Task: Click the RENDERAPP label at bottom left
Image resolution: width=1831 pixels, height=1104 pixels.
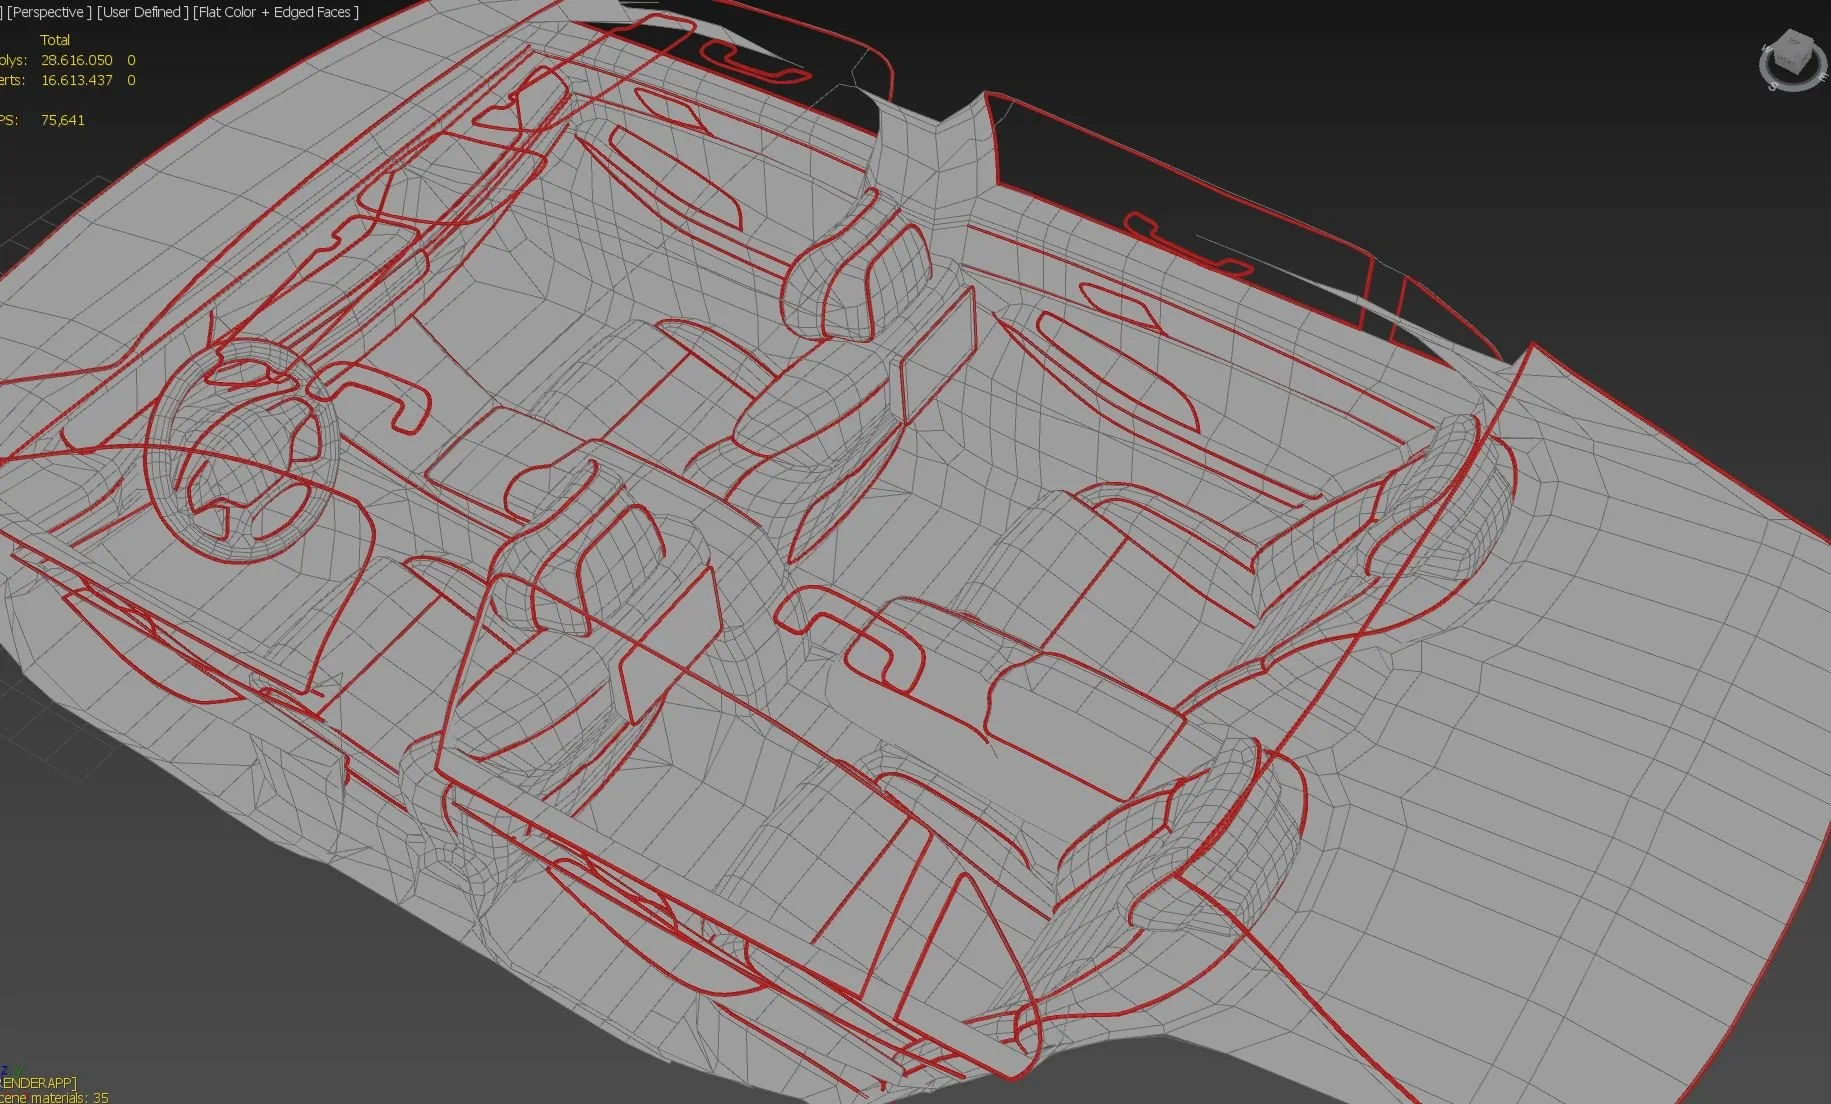Action: tap(38, 1083)
